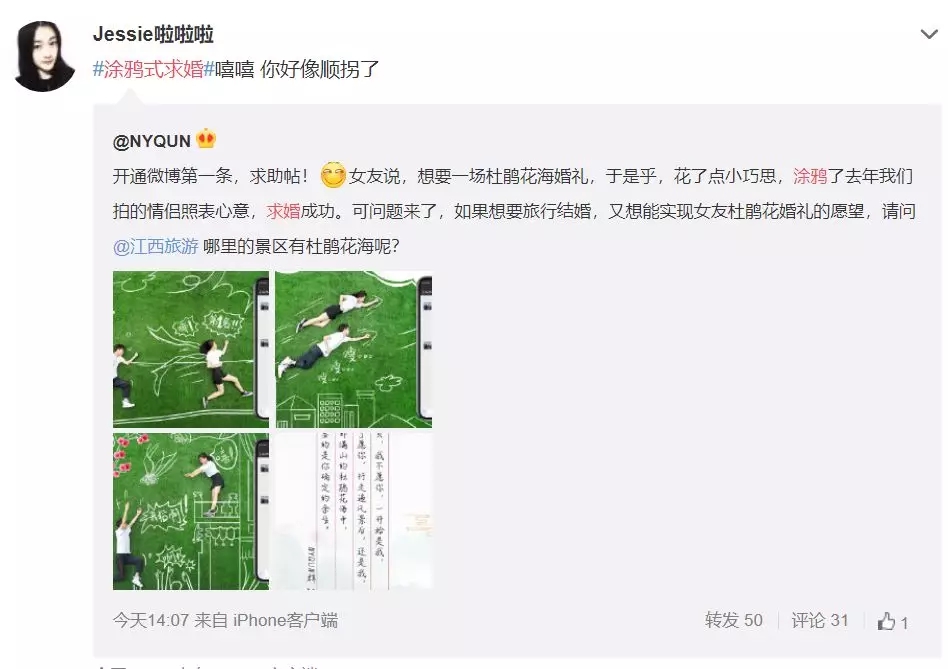This screenshot has height=669, width=948.
Task: Open Jessie啦啦啦's profile avatar
Action: [44, 56]
